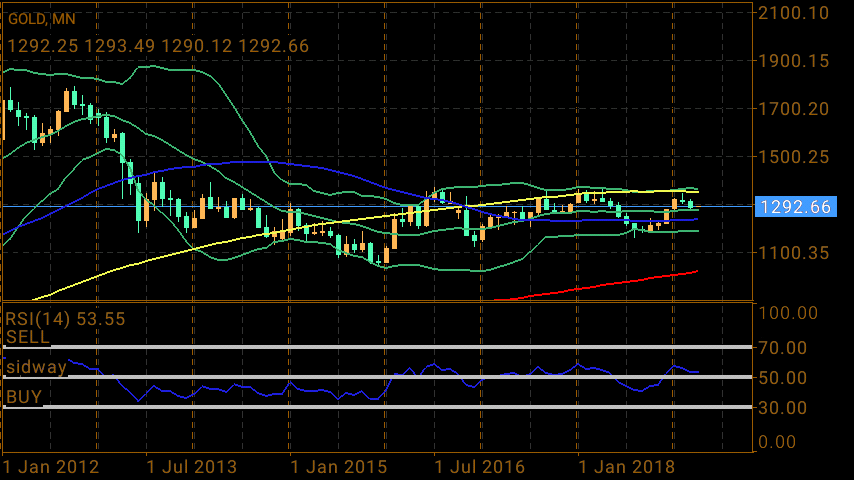
Task: Select the 1900.15 price axis label
Action: [794, 61]
